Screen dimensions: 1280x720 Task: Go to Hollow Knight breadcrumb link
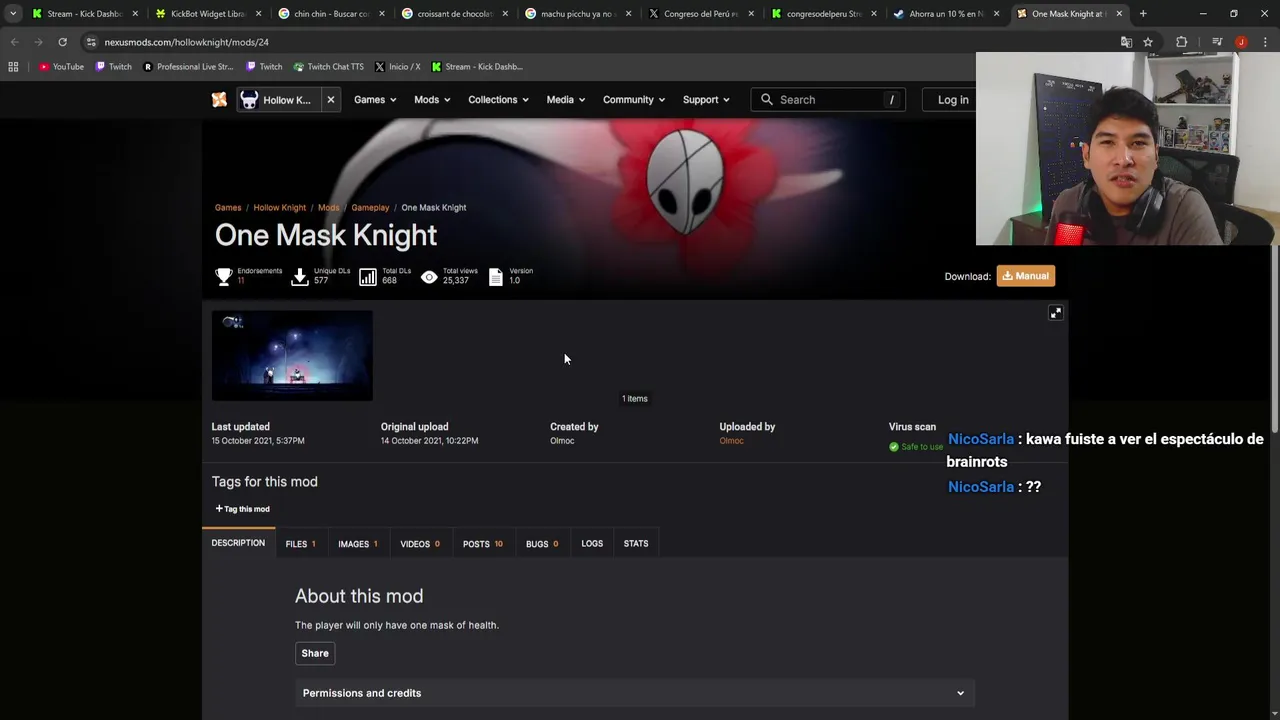(x=279, y=207)
